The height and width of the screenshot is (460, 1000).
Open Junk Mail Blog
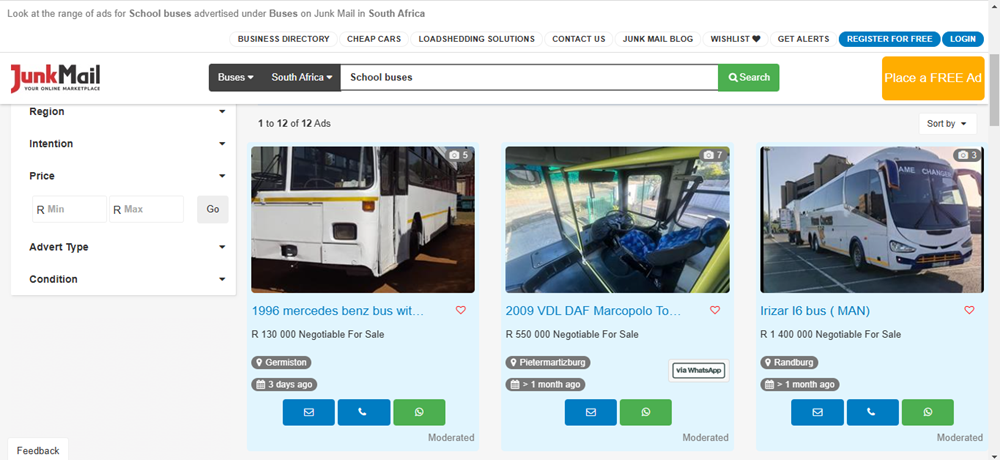pyautogui.click(x=658, y=39)
